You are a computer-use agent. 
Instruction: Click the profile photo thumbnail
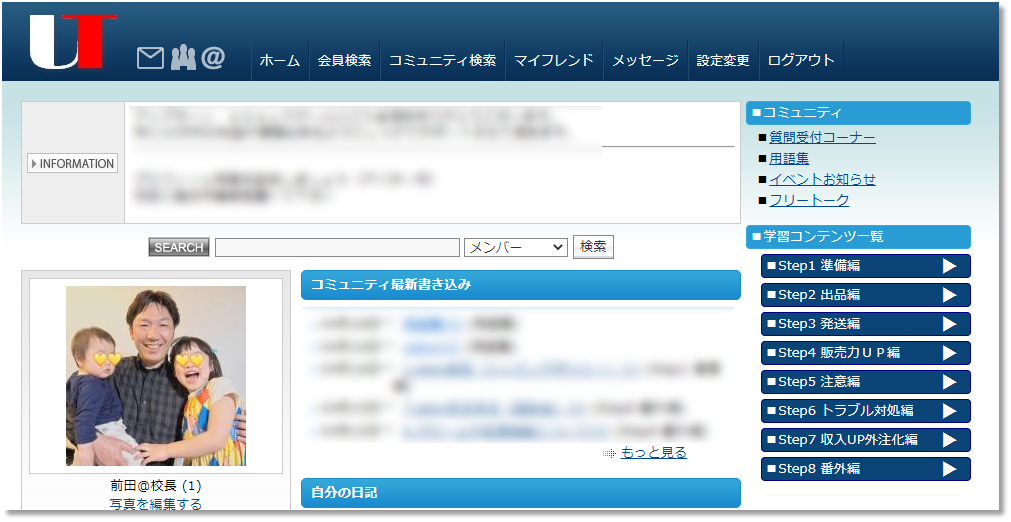tap(156, 376)
